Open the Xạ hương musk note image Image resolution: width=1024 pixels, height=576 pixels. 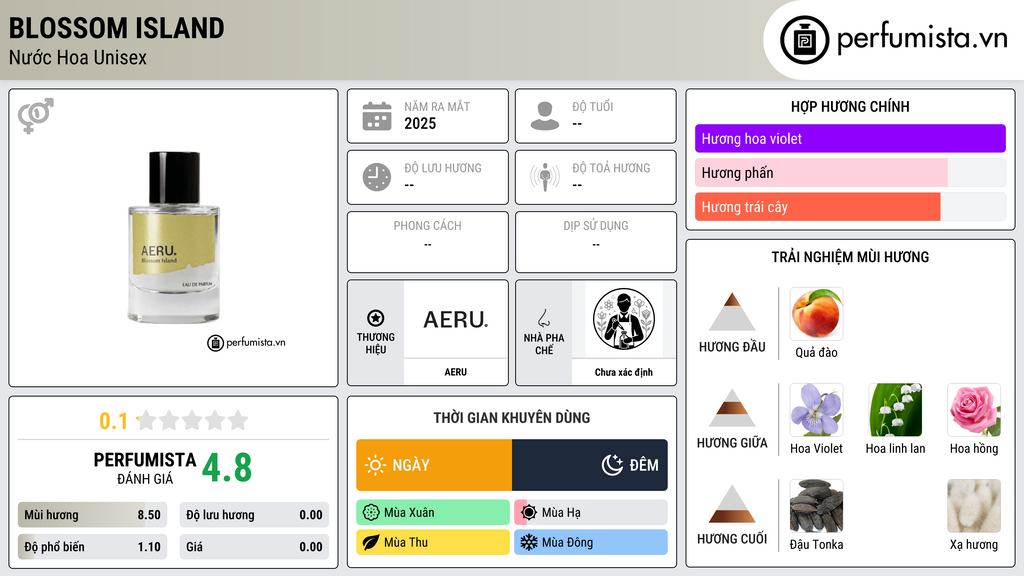click(x=974, y=505)
